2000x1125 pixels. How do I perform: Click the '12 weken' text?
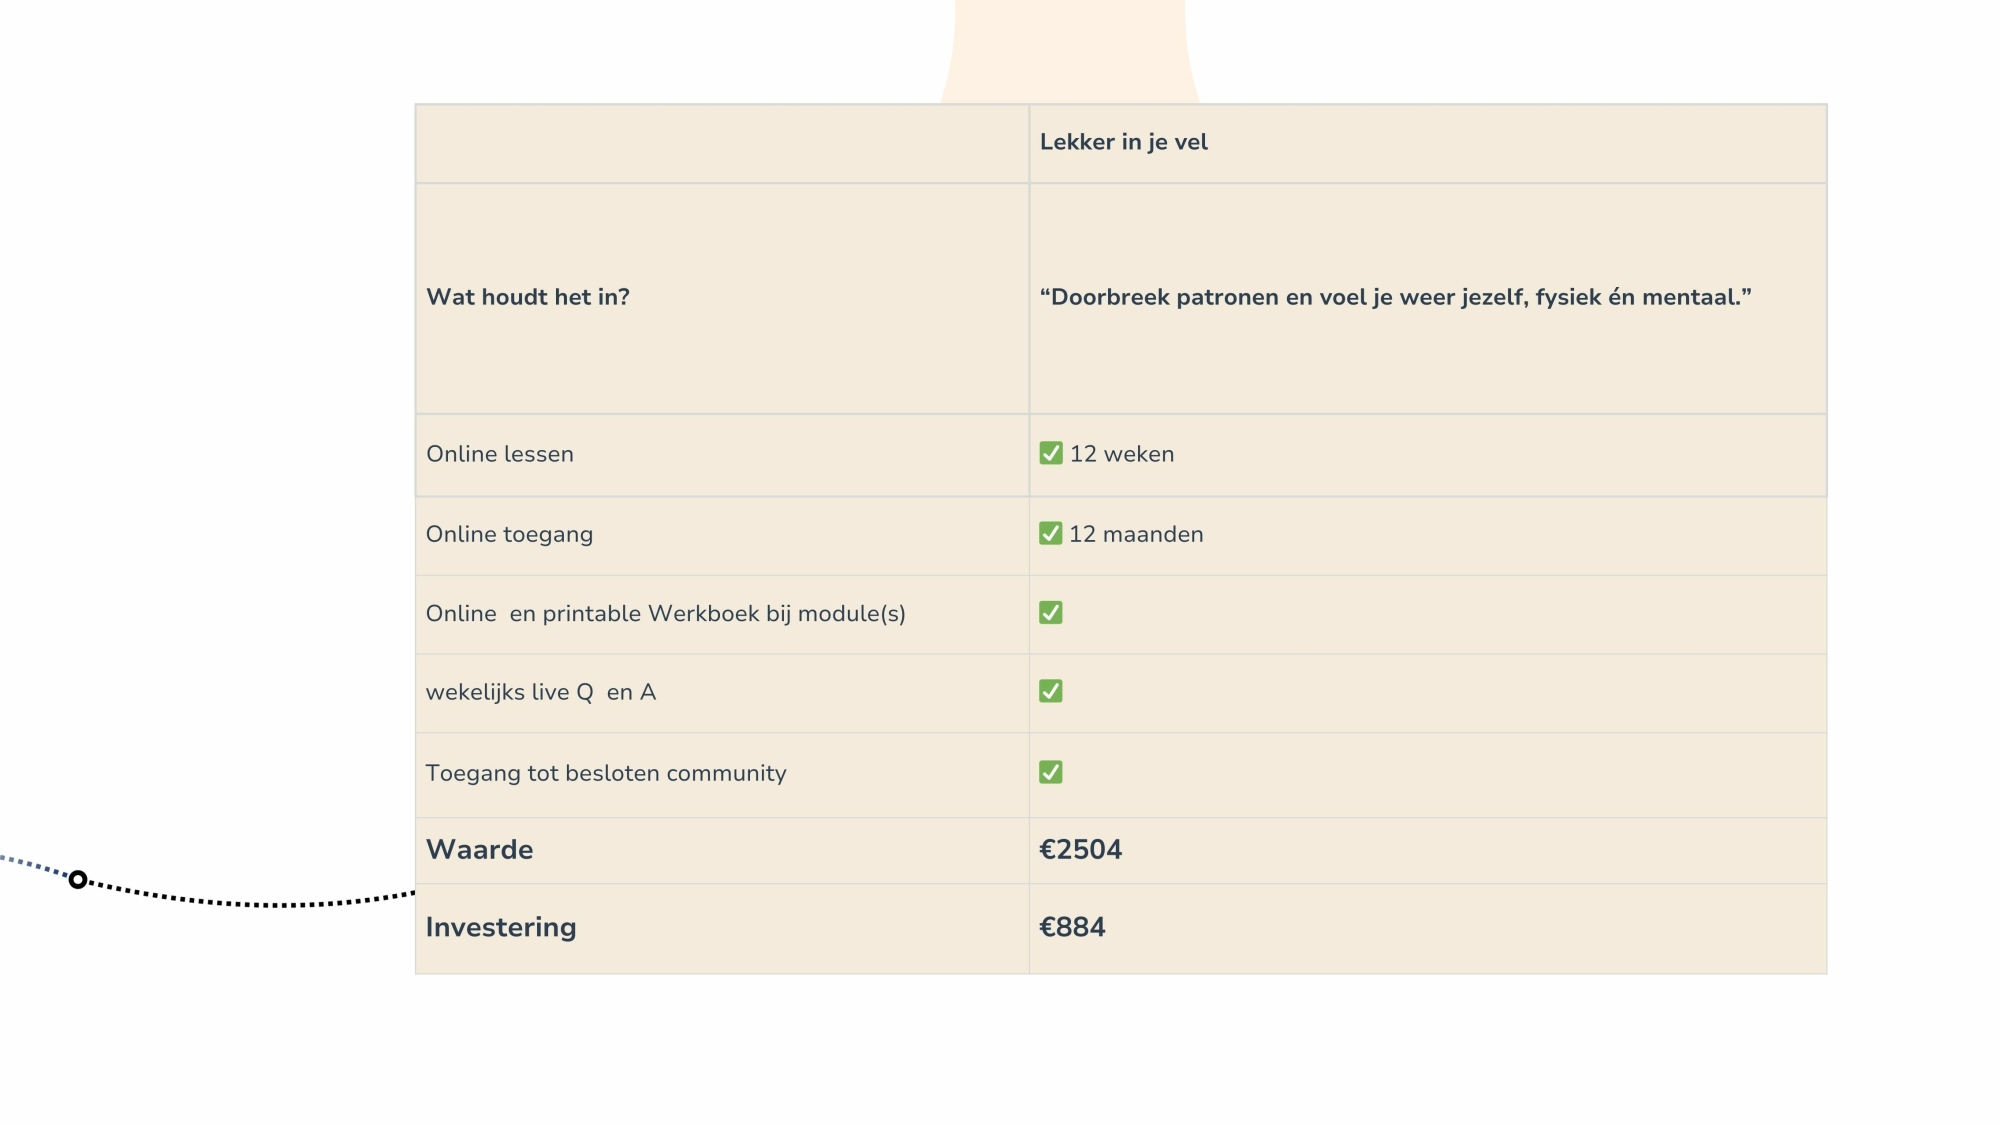click(1122, 454)
